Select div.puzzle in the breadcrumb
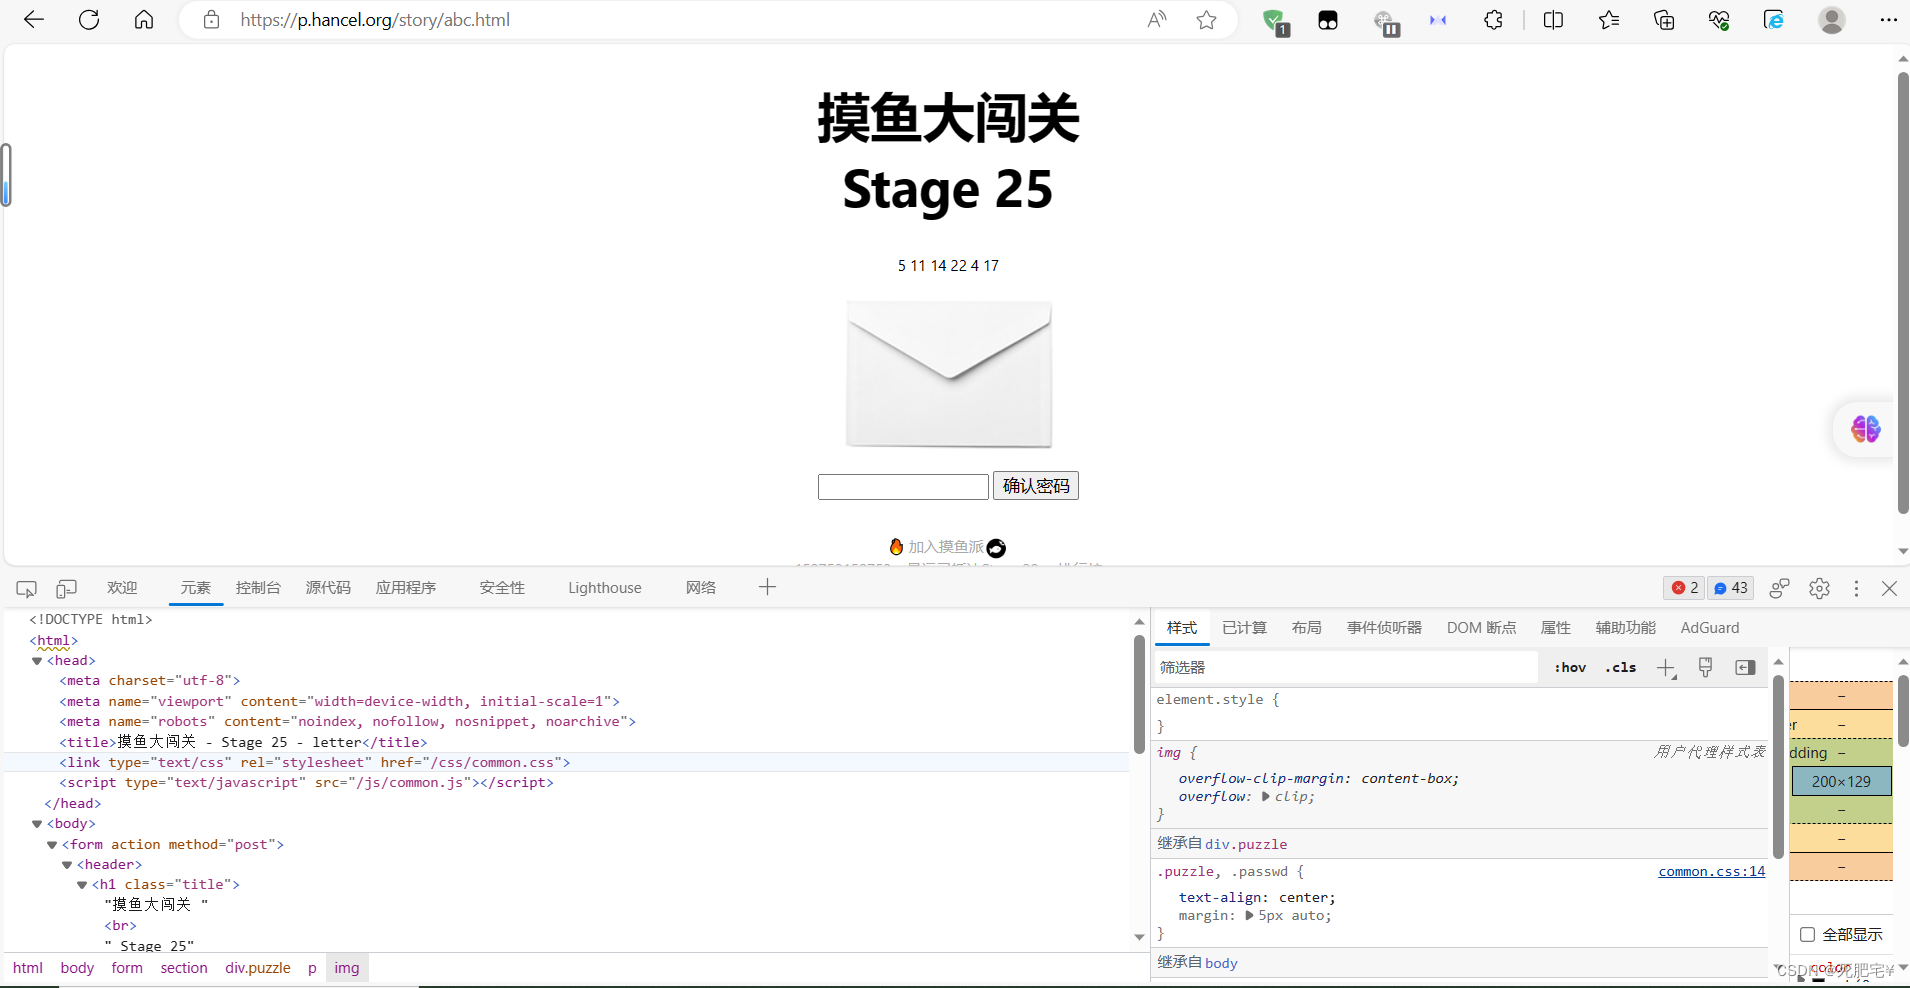 point(258,968)
